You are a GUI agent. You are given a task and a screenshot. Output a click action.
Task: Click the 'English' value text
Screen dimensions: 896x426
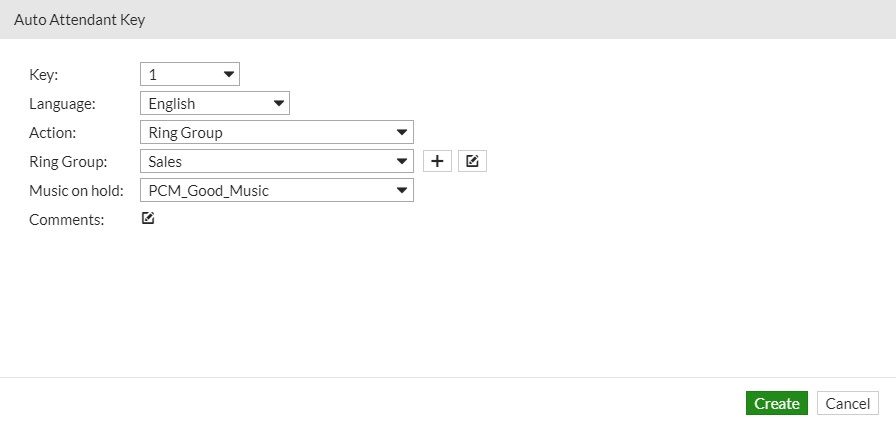pos(171,103)
